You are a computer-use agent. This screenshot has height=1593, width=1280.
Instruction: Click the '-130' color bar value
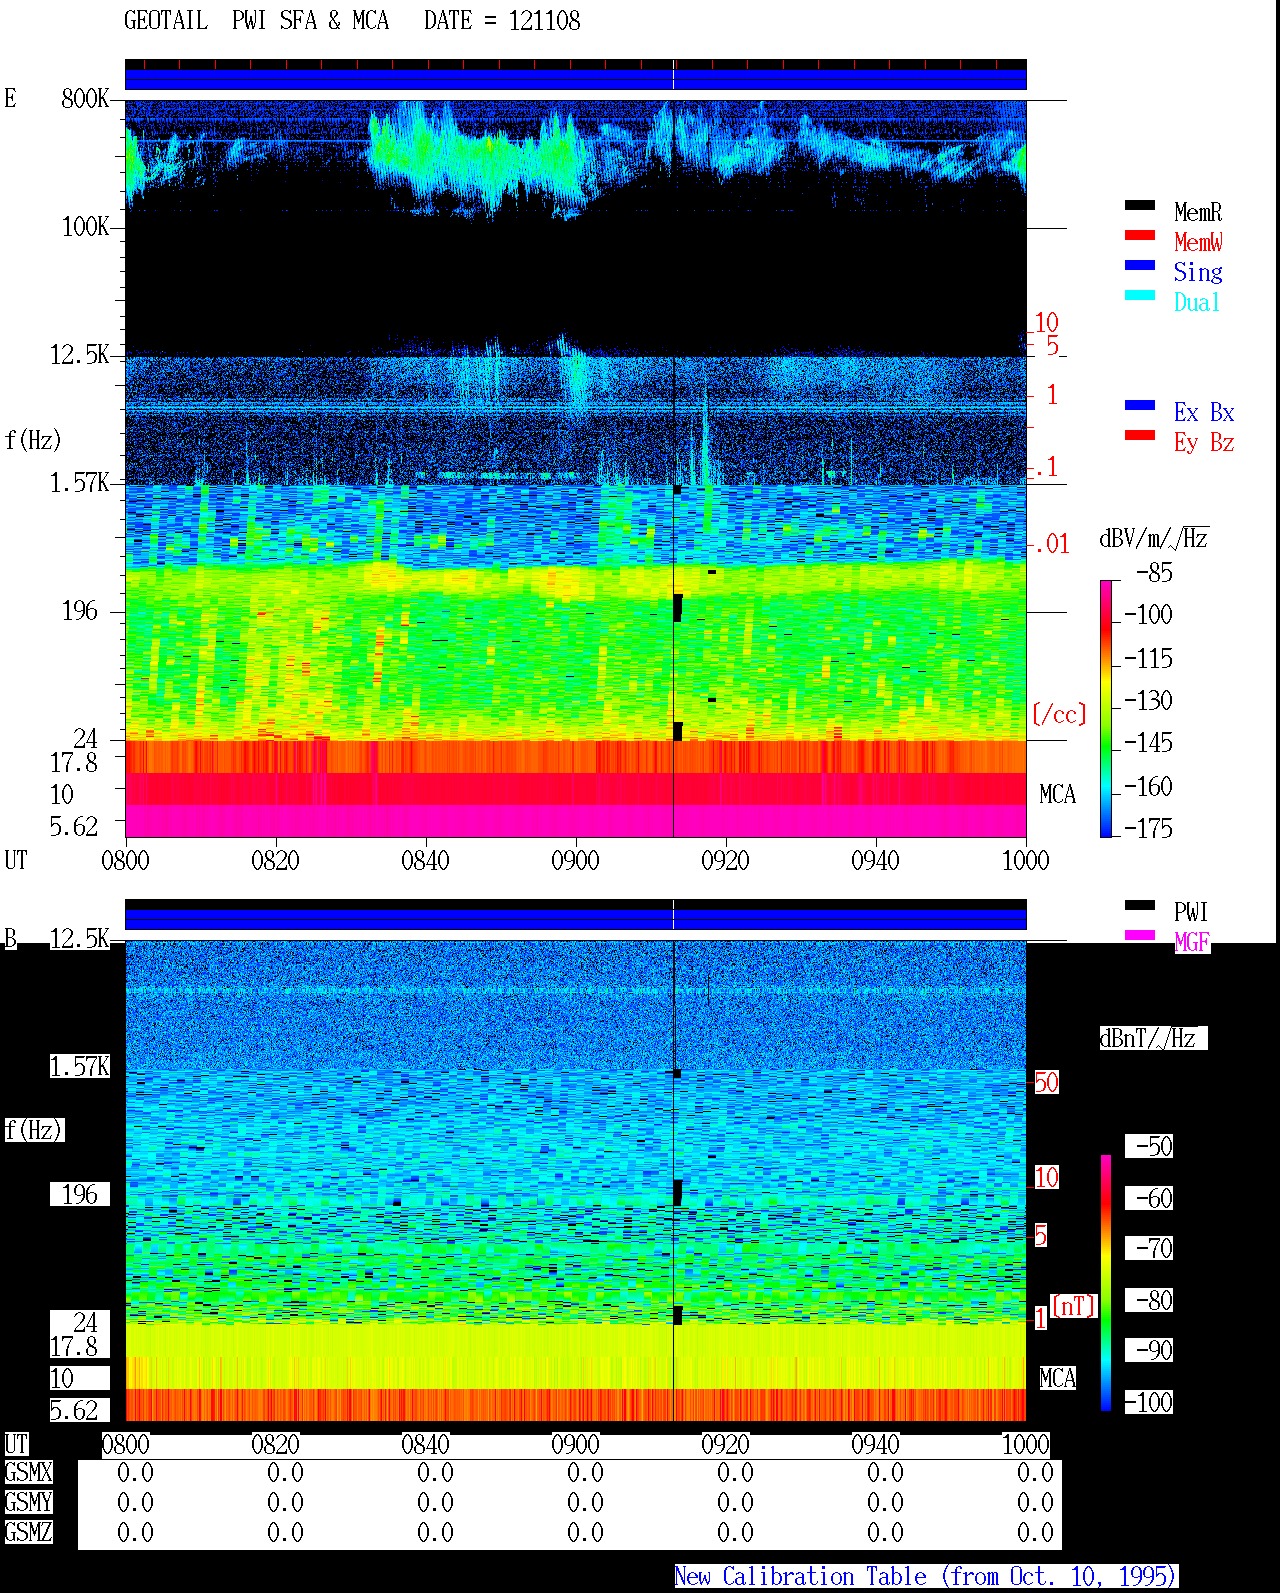(1148, 701)
